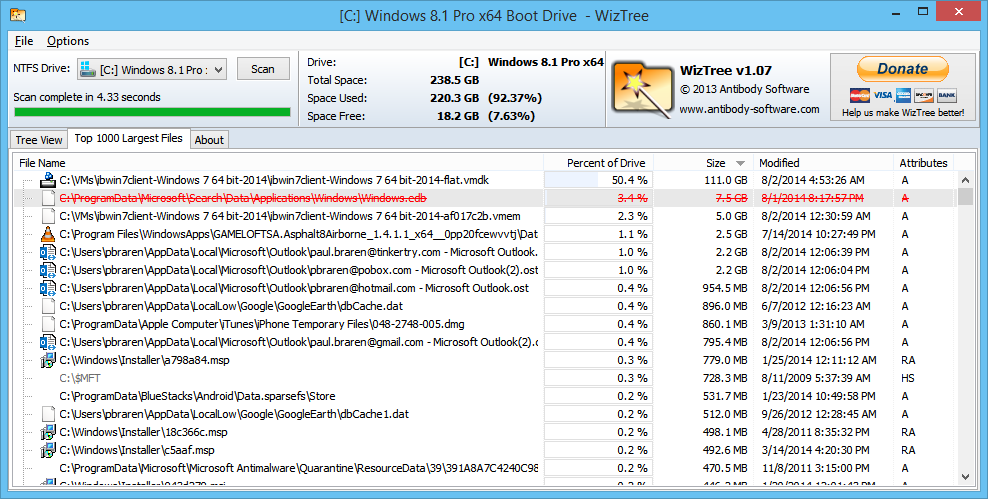988x499 pixels.
Task: Click Outlook icon of pbraren@pobox.com row
Action: point(48,270)
